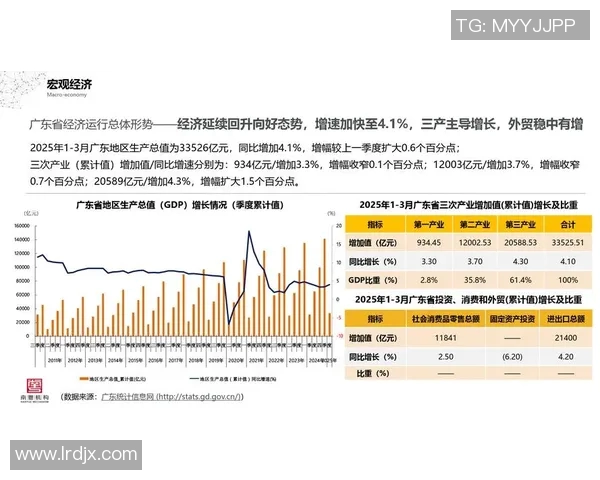Click the 社会消费品零售总额 column header

(x=445, y=319)
